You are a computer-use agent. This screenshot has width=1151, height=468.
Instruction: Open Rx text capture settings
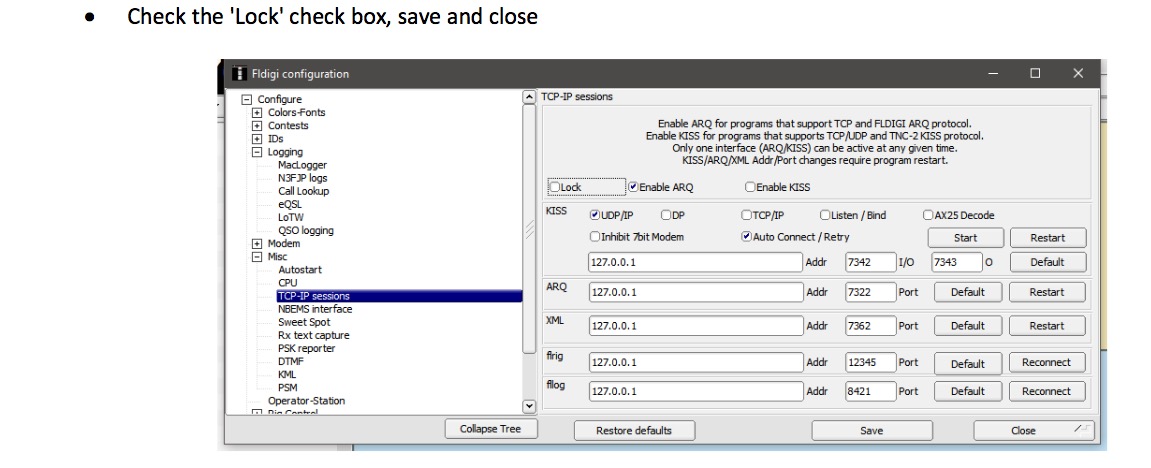tap(313, 335)
